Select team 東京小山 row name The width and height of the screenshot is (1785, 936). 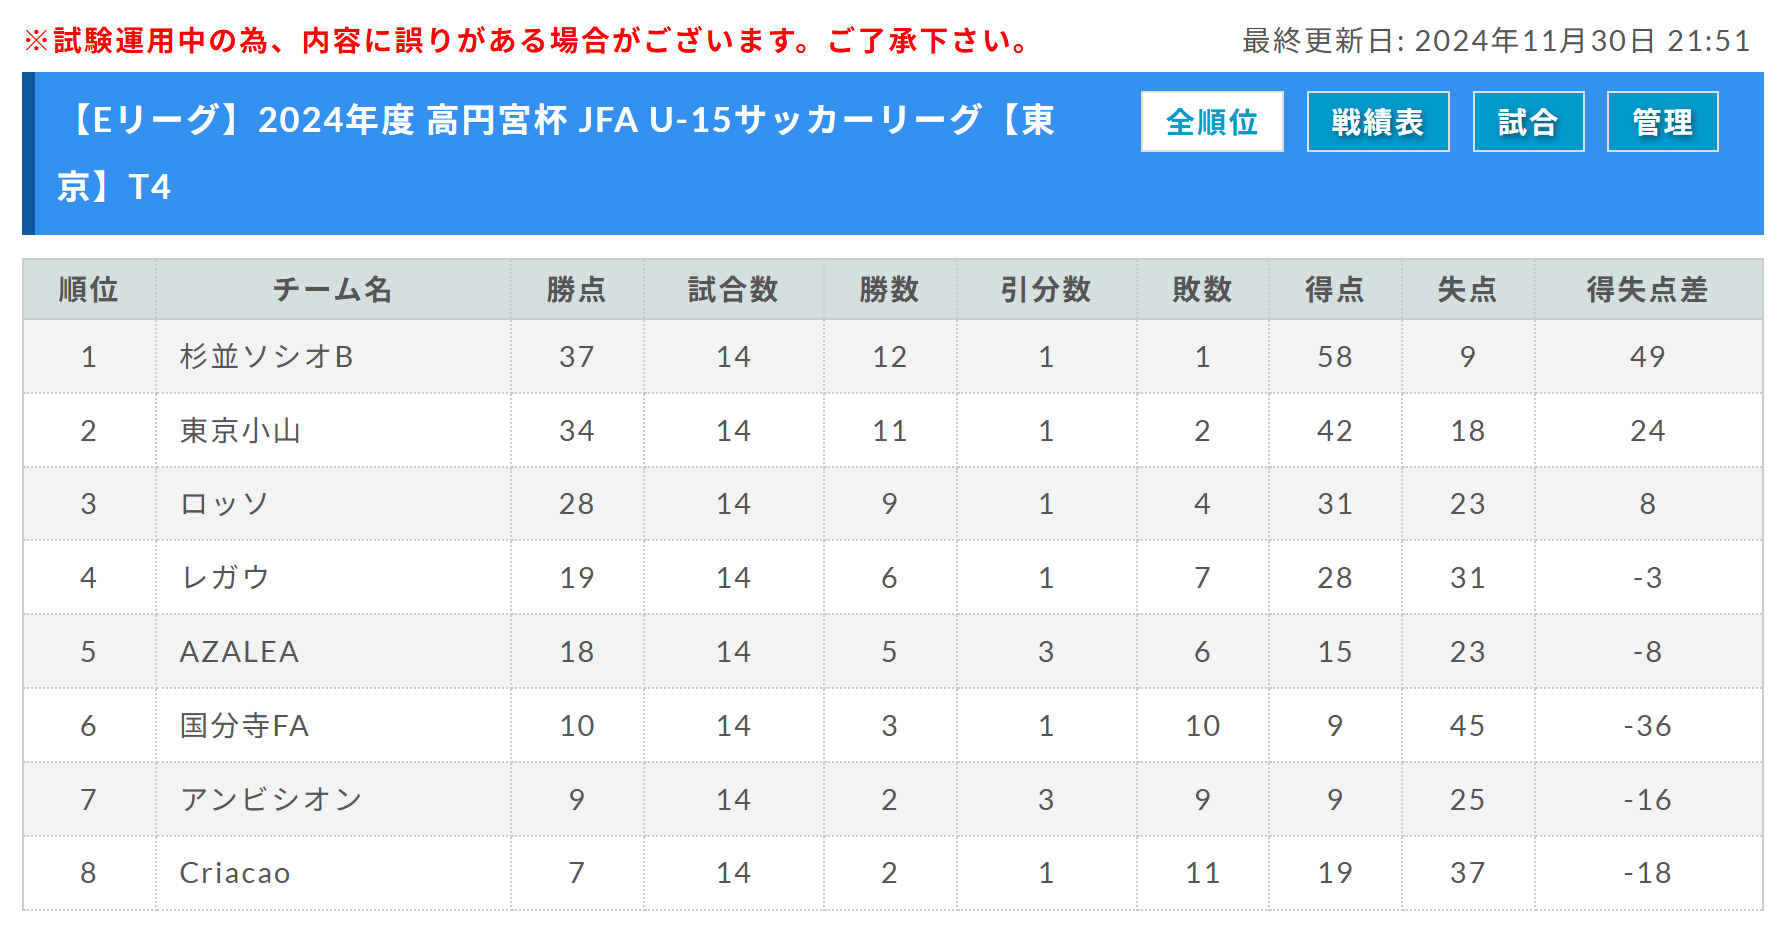(240, 431)
